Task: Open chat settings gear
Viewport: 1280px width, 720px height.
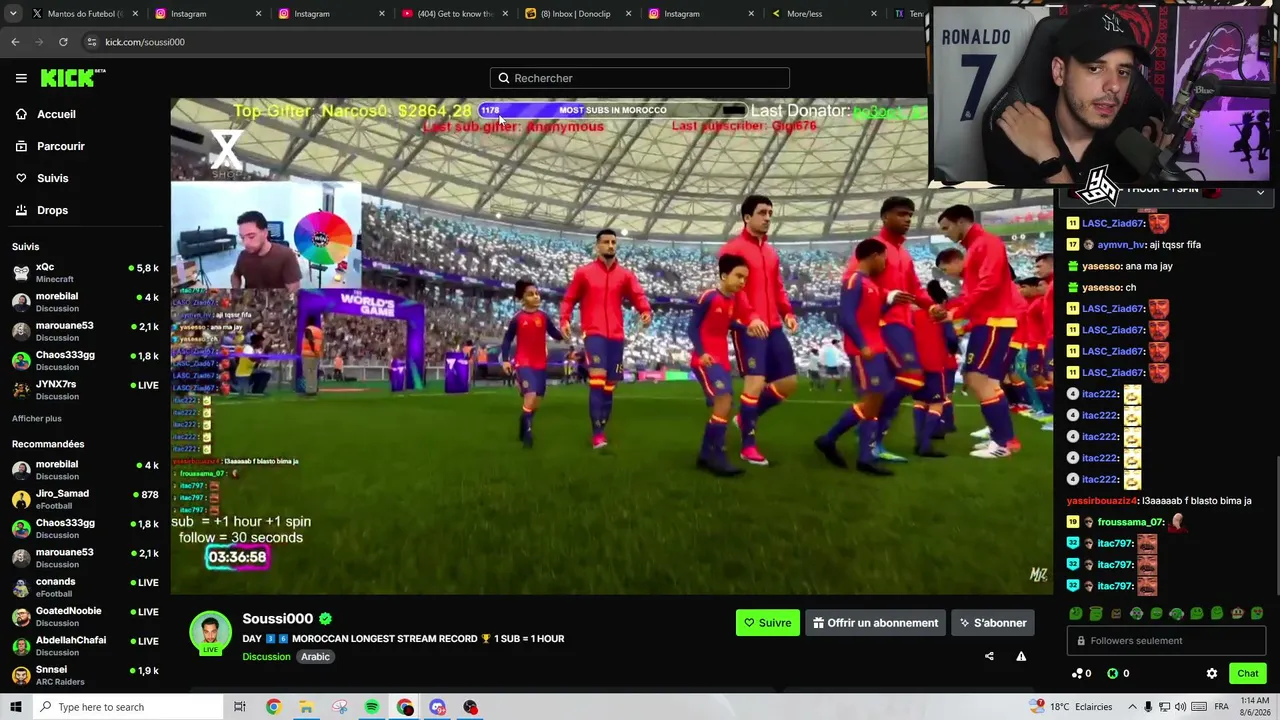Action: pyautogui.click(x=1212, y=674)
